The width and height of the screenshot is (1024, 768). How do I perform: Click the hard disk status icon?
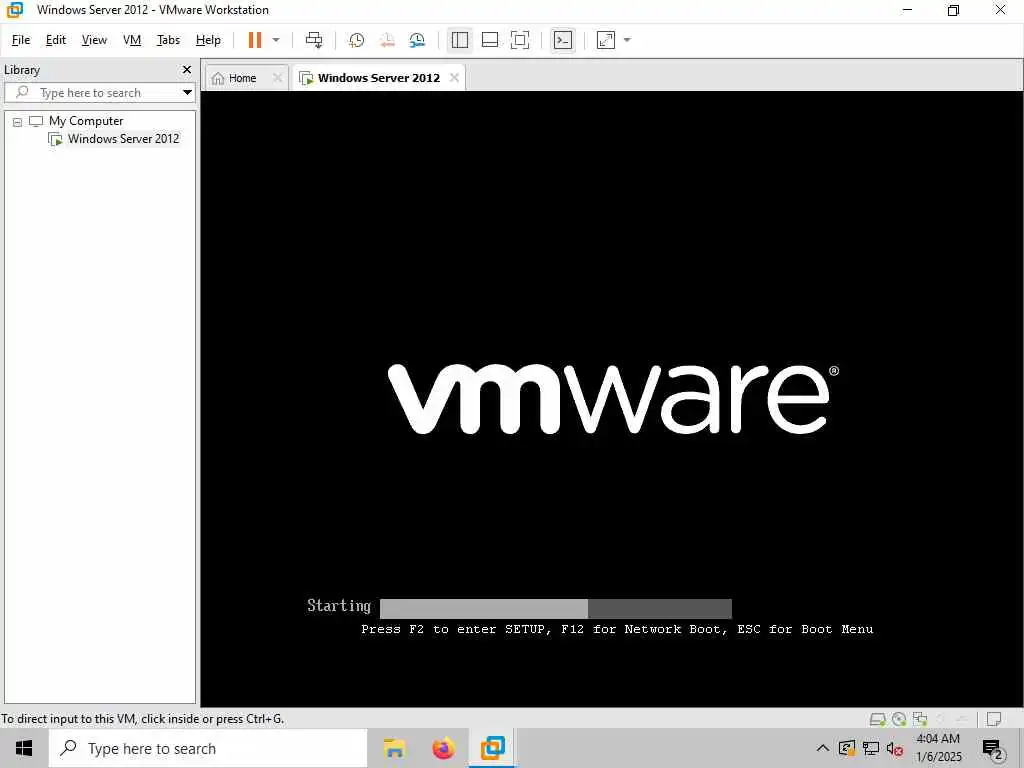(x=878, y=719)
